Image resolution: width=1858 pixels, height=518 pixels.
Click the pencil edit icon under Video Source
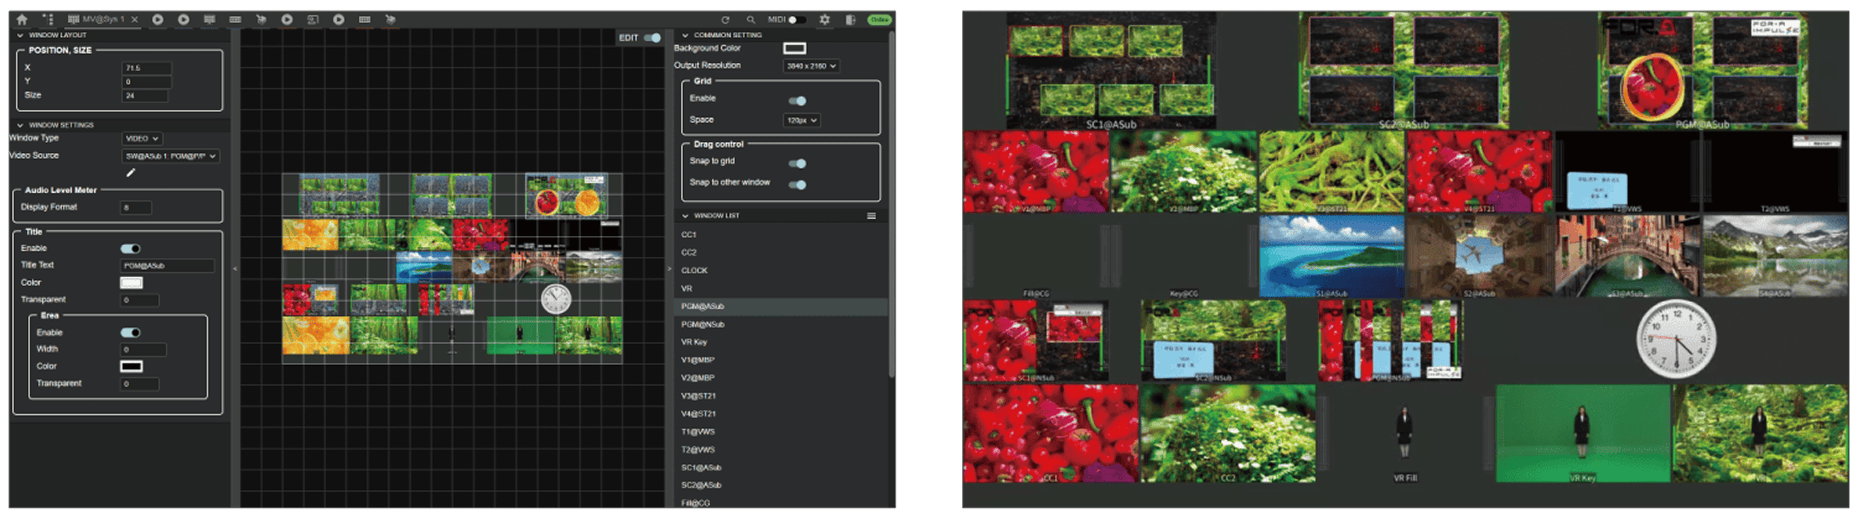[130, 173]
